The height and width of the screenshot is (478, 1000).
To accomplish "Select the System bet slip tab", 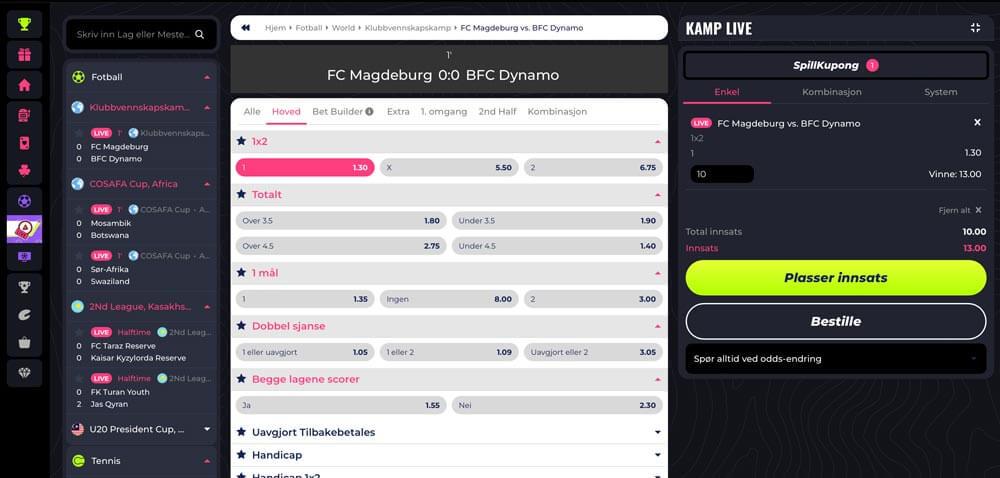I will tap(941, 92).
